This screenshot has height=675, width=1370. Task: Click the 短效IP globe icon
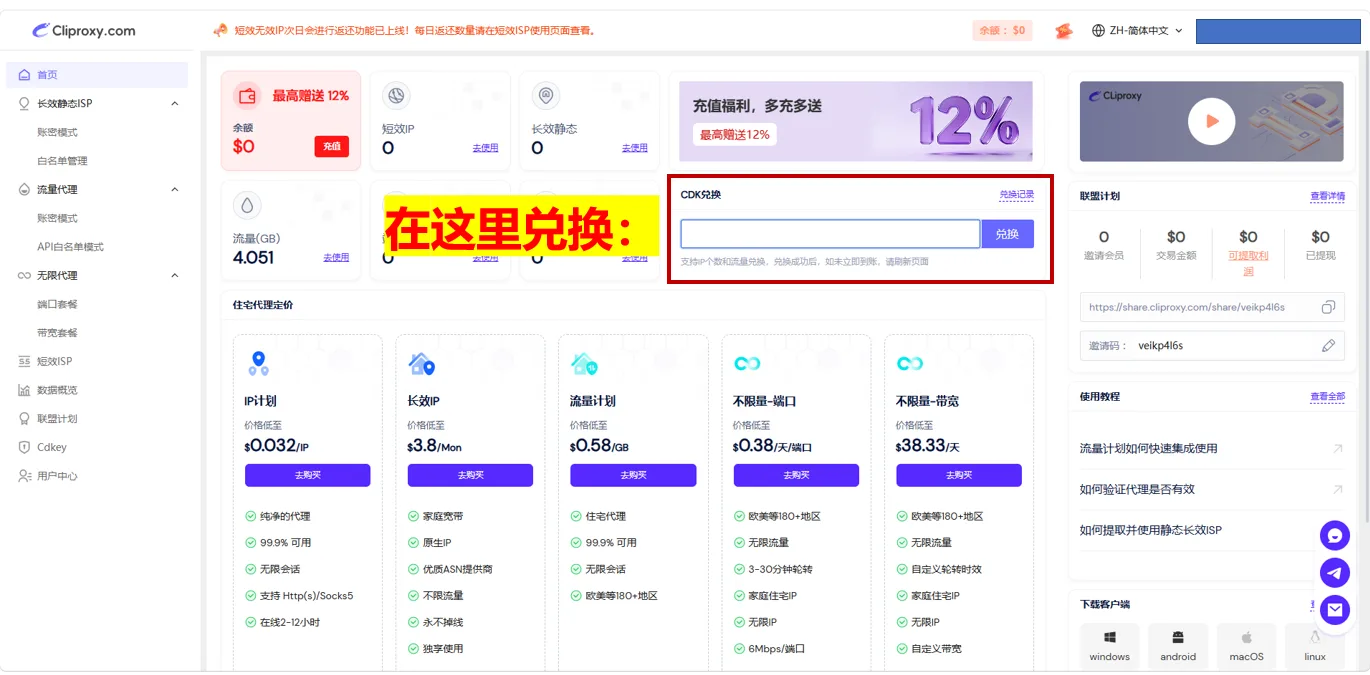click(x=396, y=96)
